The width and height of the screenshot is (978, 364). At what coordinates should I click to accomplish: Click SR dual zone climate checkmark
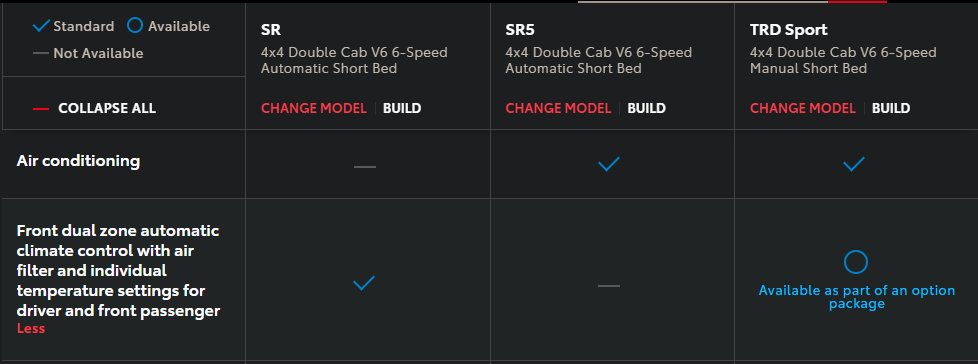point(364,283)
